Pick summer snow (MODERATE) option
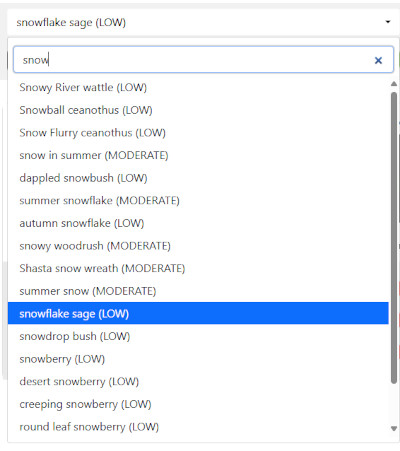400x451 pixels. (x=198, y=291)
